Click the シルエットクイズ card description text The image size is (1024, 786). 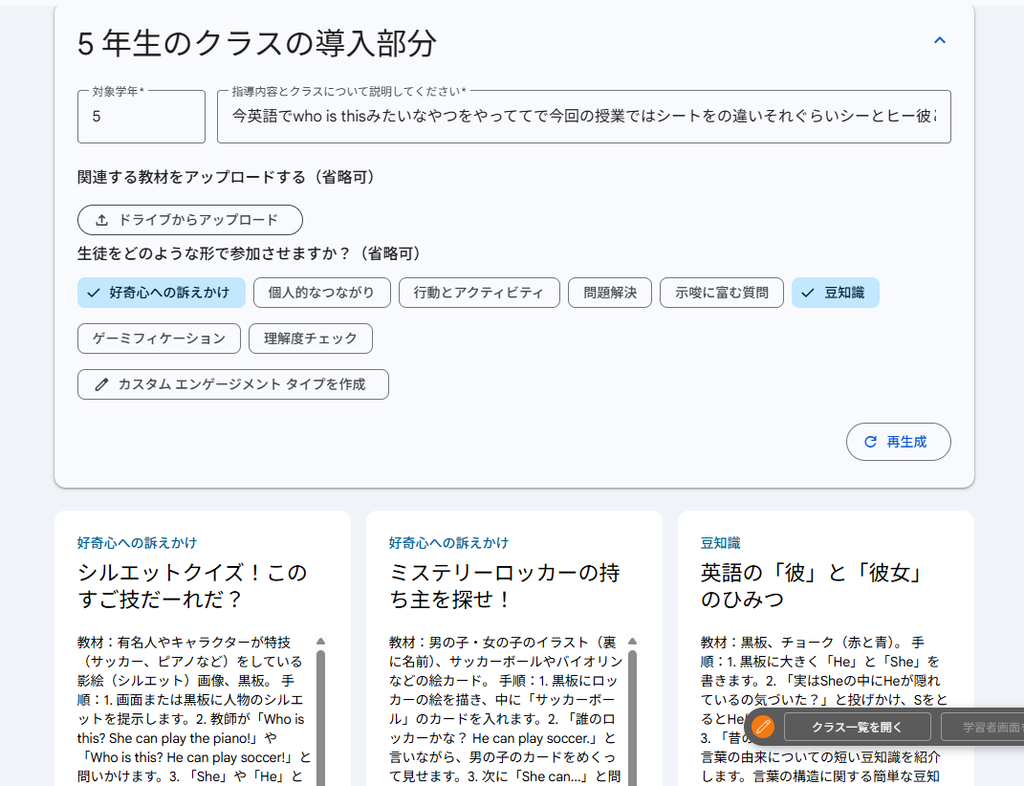pos(194,710)
